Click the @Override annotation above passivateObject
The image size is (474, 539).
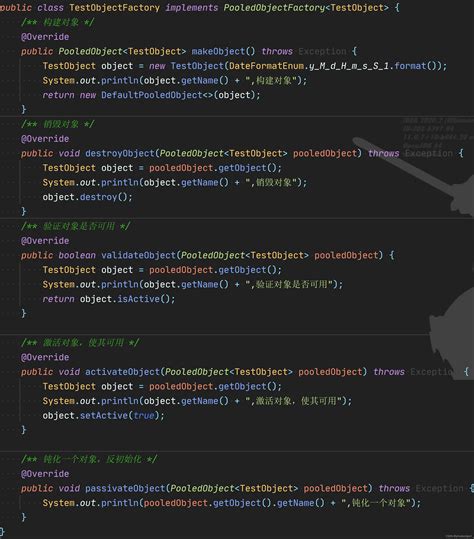coord(45,474)
